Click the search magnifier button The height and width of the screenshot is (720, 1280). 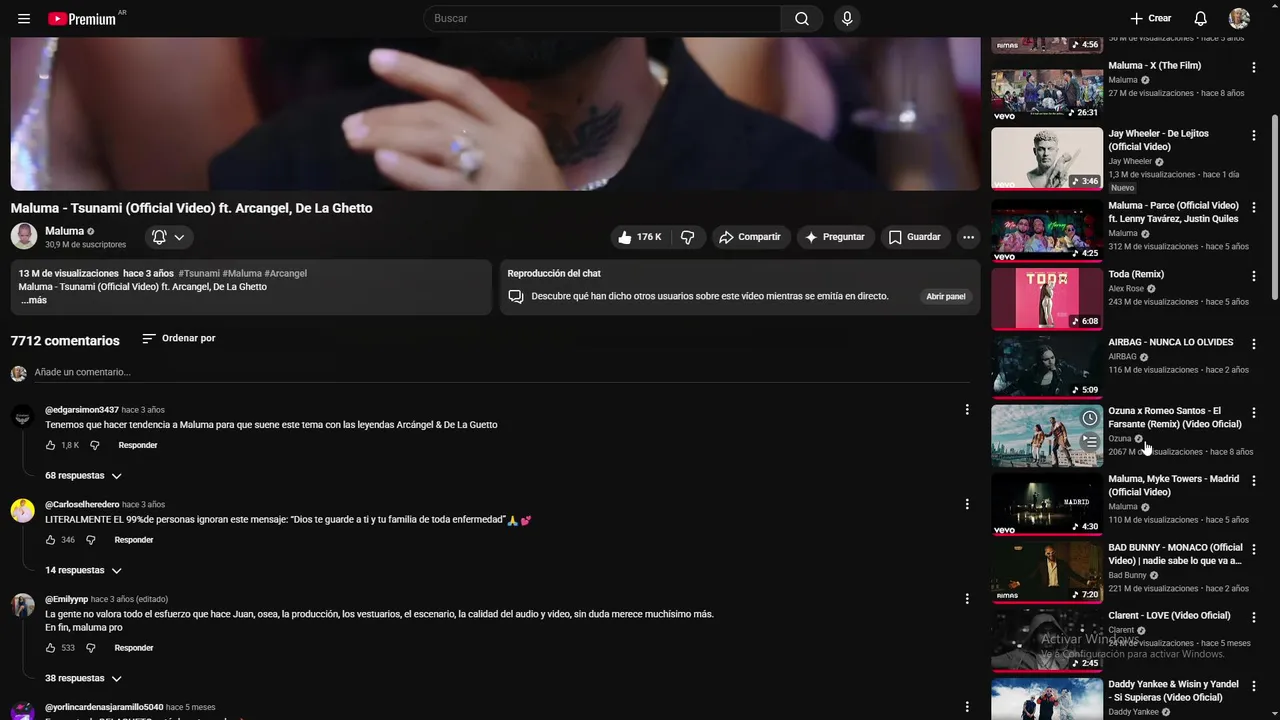pyautogui.click(x=802, y=18)
